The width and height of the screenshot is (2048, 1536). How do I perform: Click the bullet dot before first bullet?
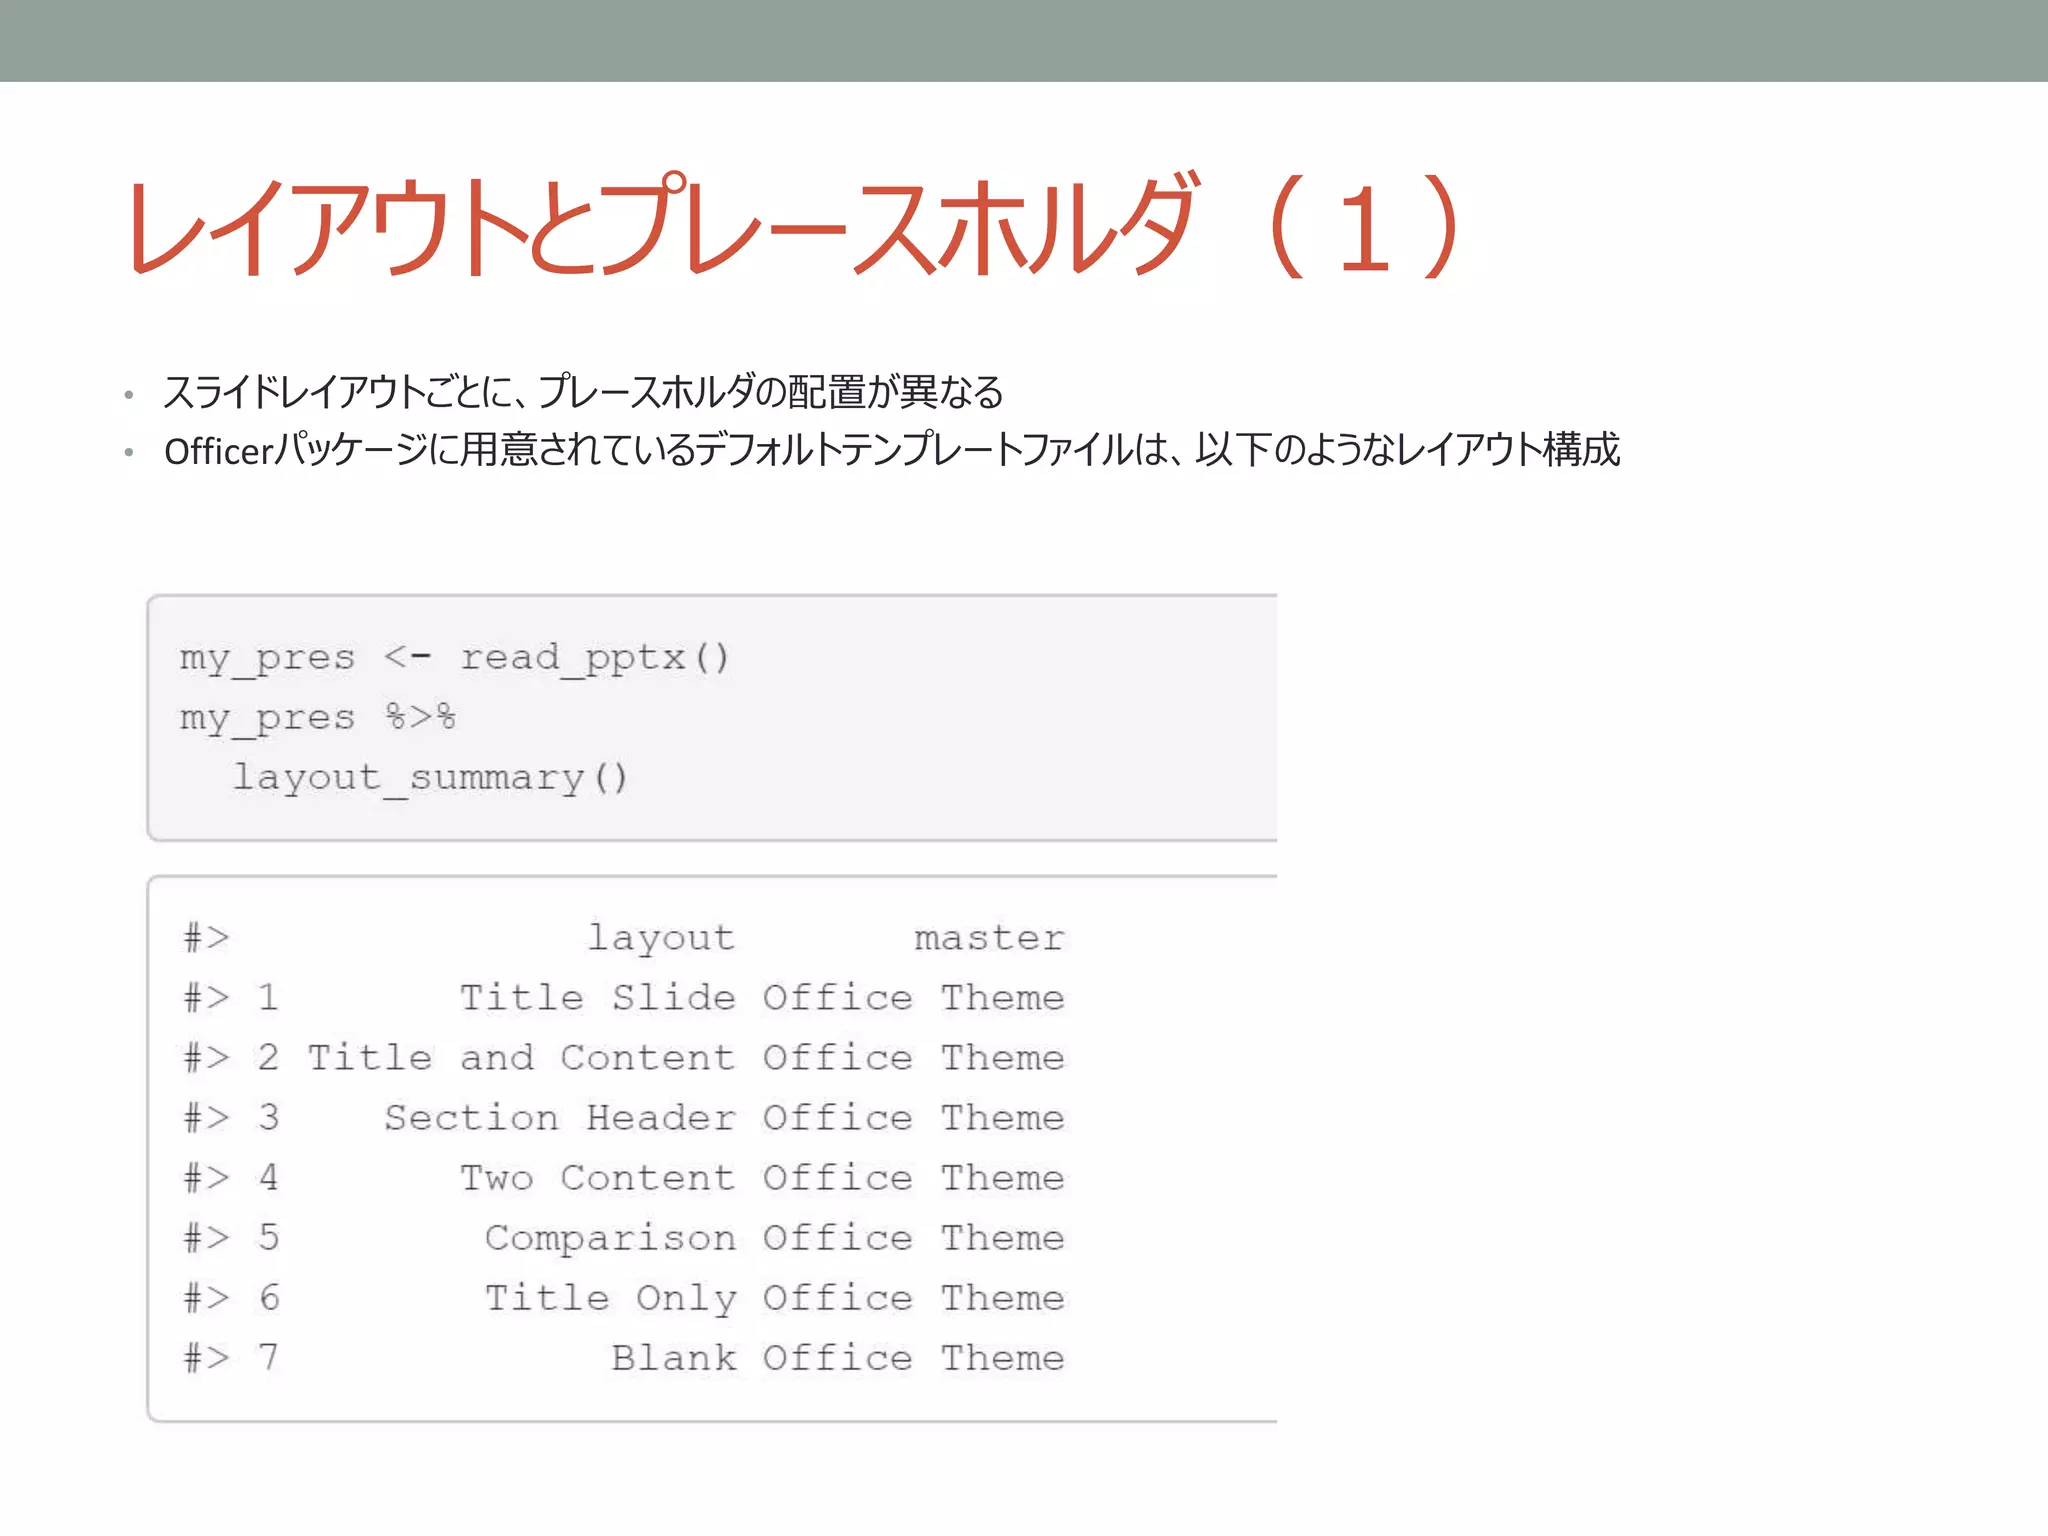click(129, 396)
